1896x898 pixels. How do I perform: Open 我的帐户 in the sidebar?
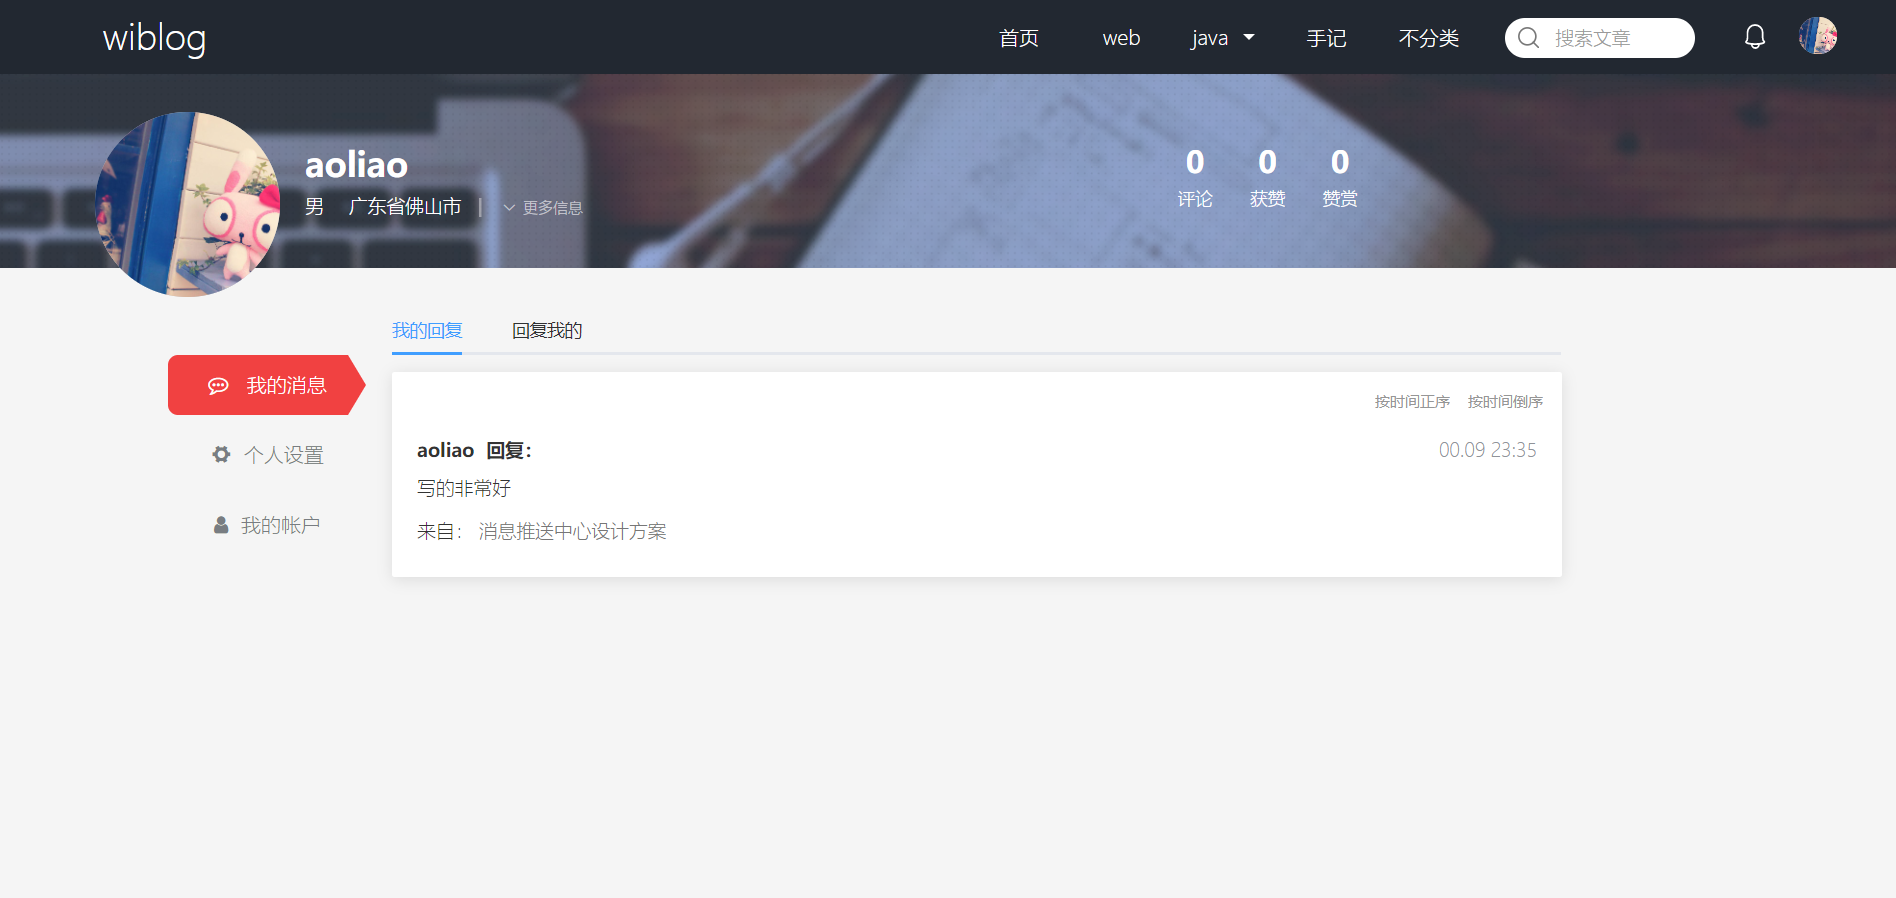click(266, 525)
